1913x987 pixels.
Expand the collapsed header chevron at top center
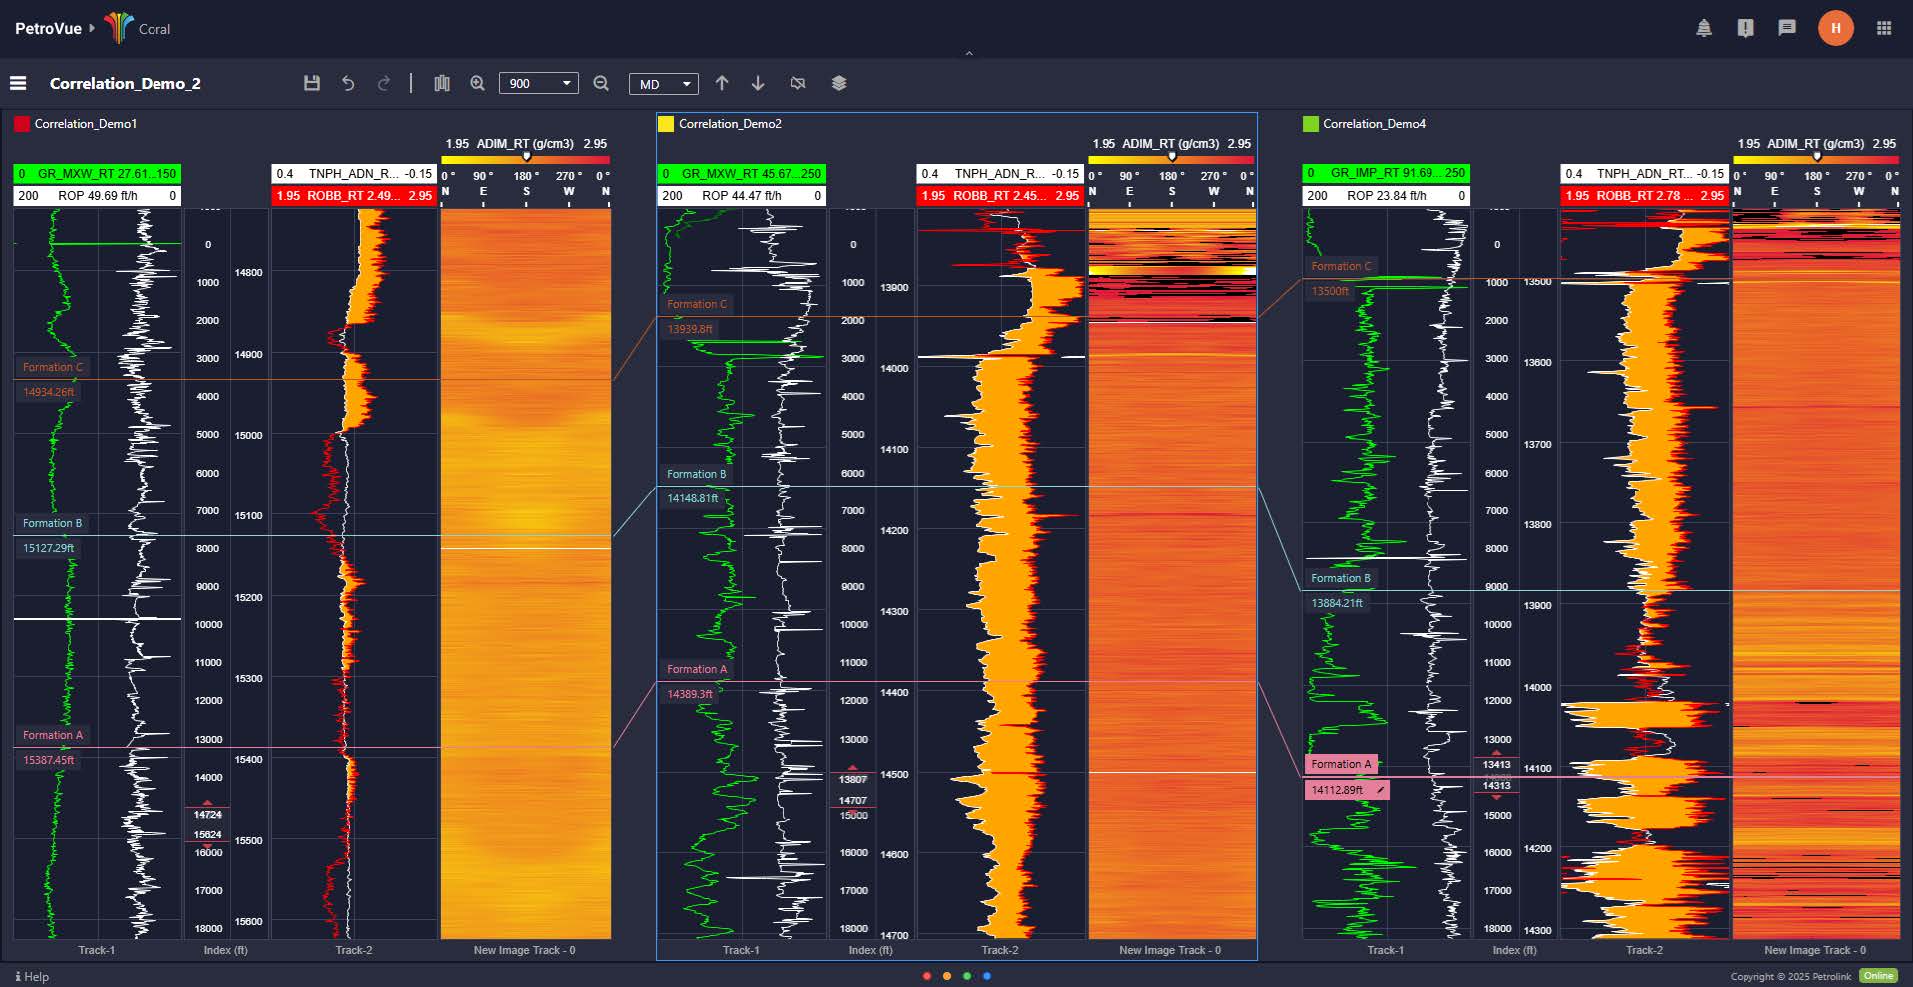tap(968, 53)
